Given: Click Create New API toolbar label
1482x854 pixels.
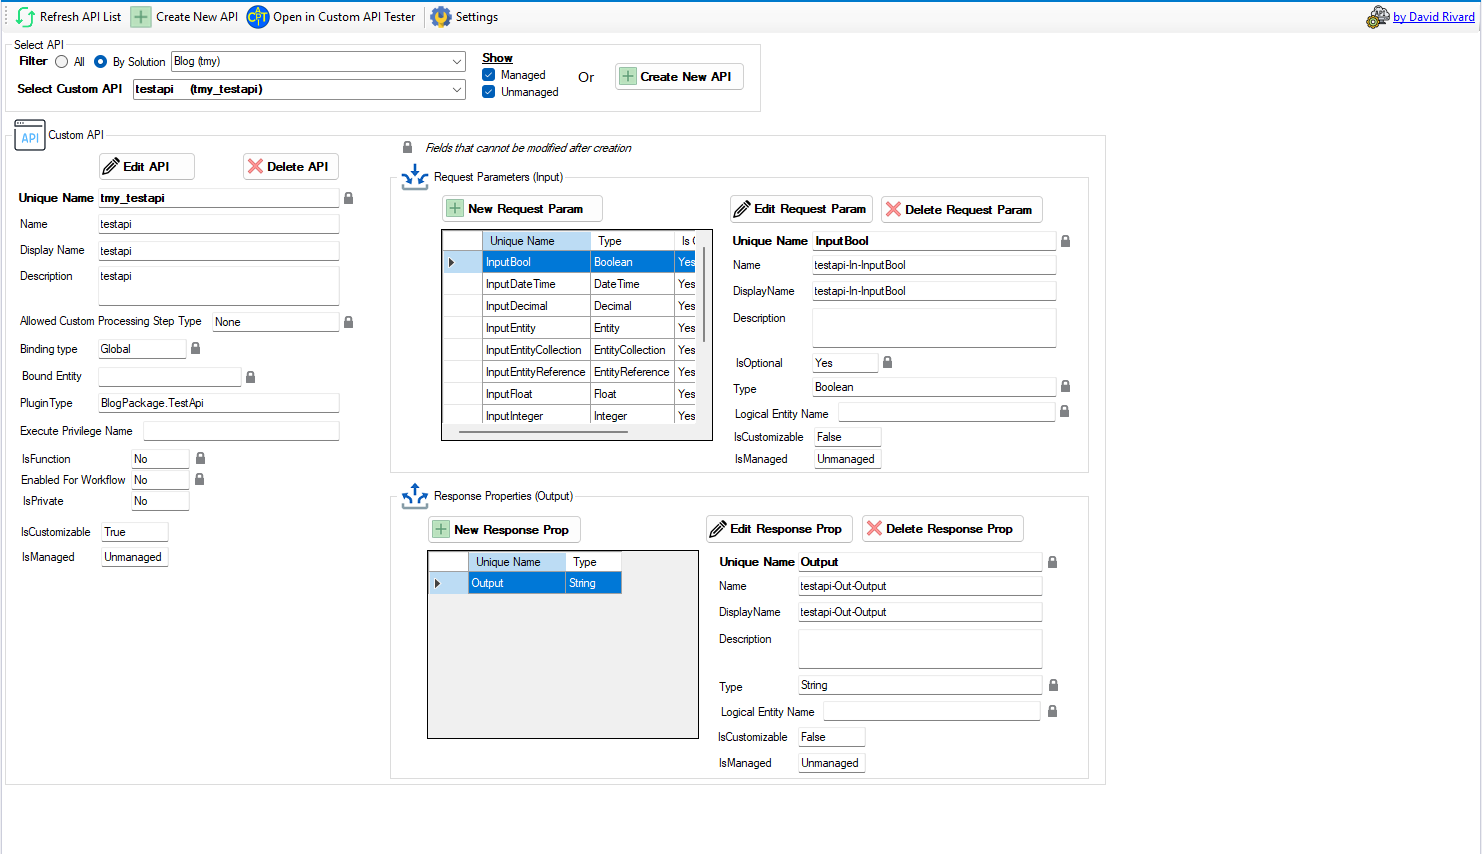Looking at the screenshot, I should pos(197,17).
